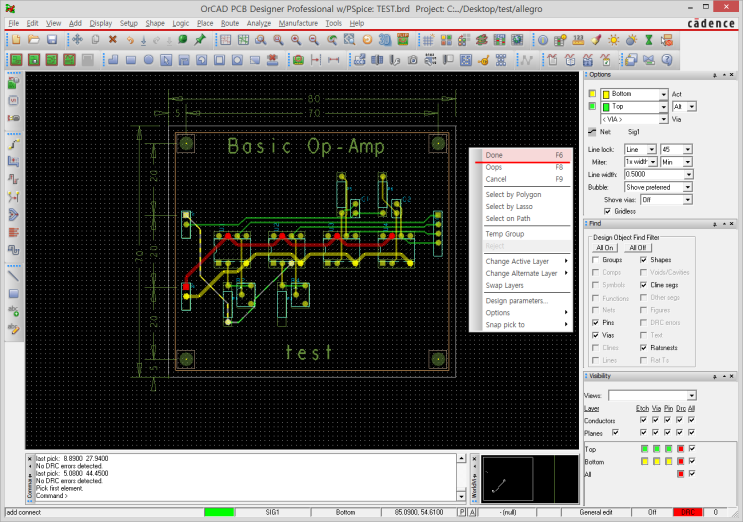Enable the Gridless checkbox

pos(608,211)
